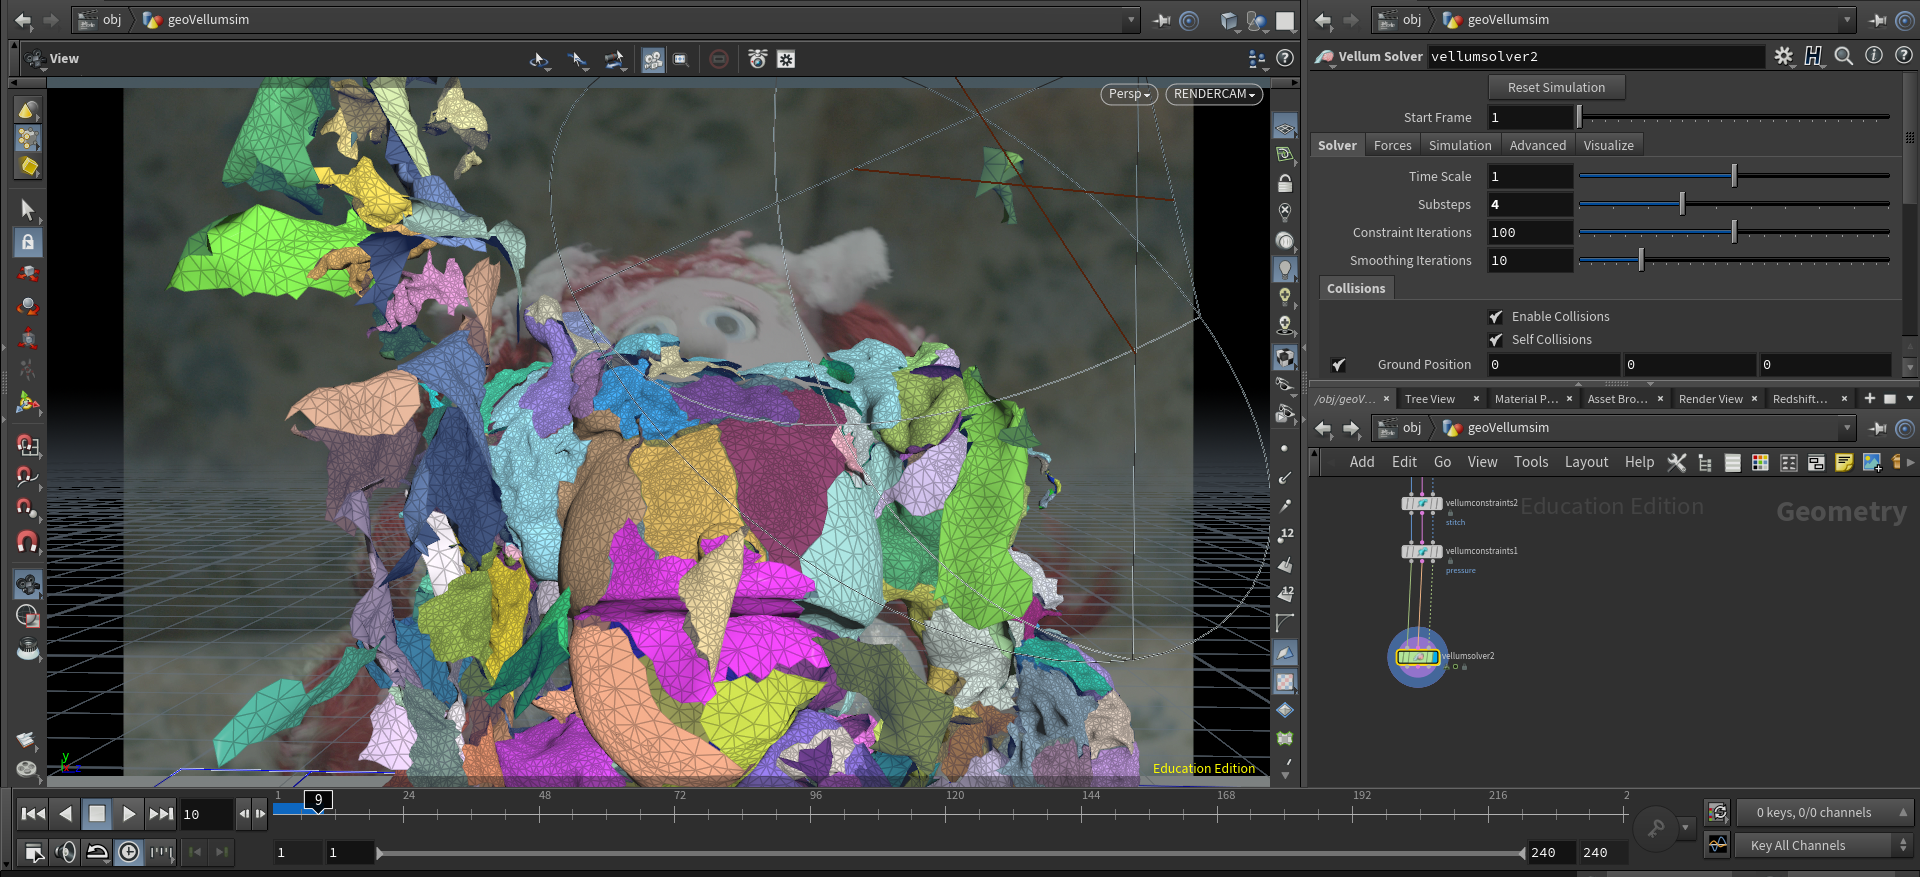Click the Start Frame input field
Viewport: 1920px width, 877px height.
[x=1530, y=118]
